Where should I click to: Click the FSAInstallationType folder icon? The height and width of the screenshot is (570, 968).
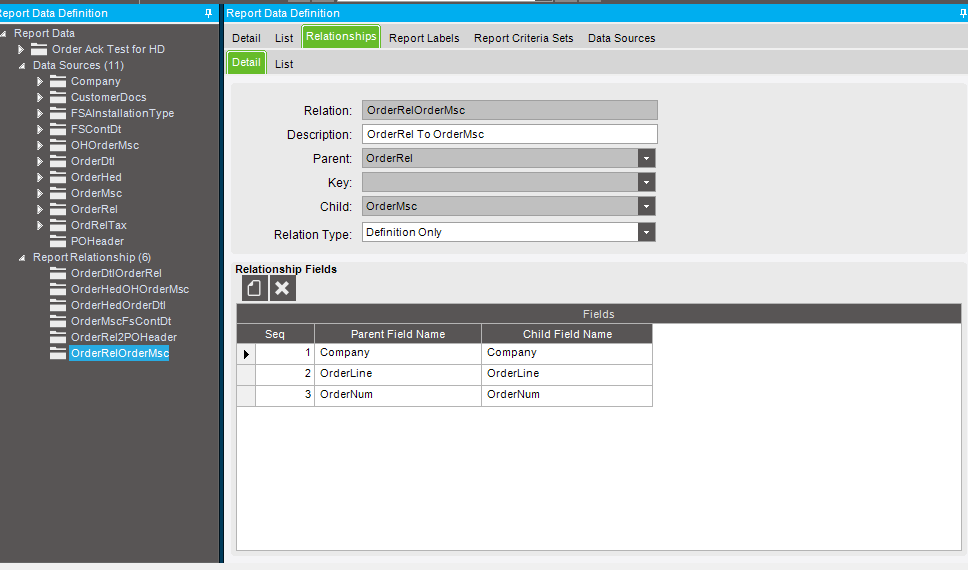tap(58, 114)
